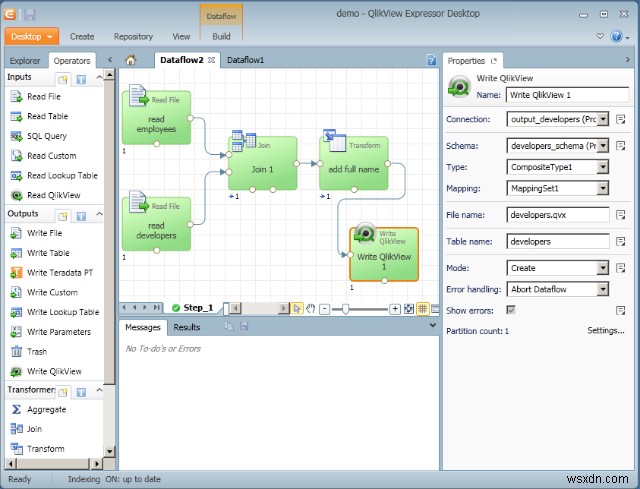Screen dimensions: 640x489
Task: Open the Mapping dropdown
Action: pyautogui.click(x=602, y=188)
